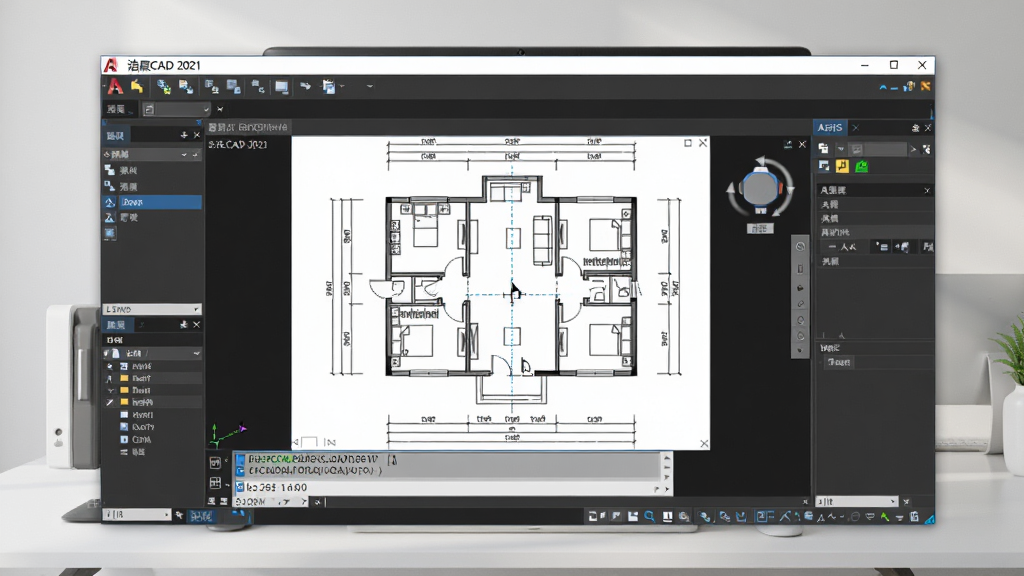
Task: Open the combo box in second toolbar row
Action: point(176,109)
